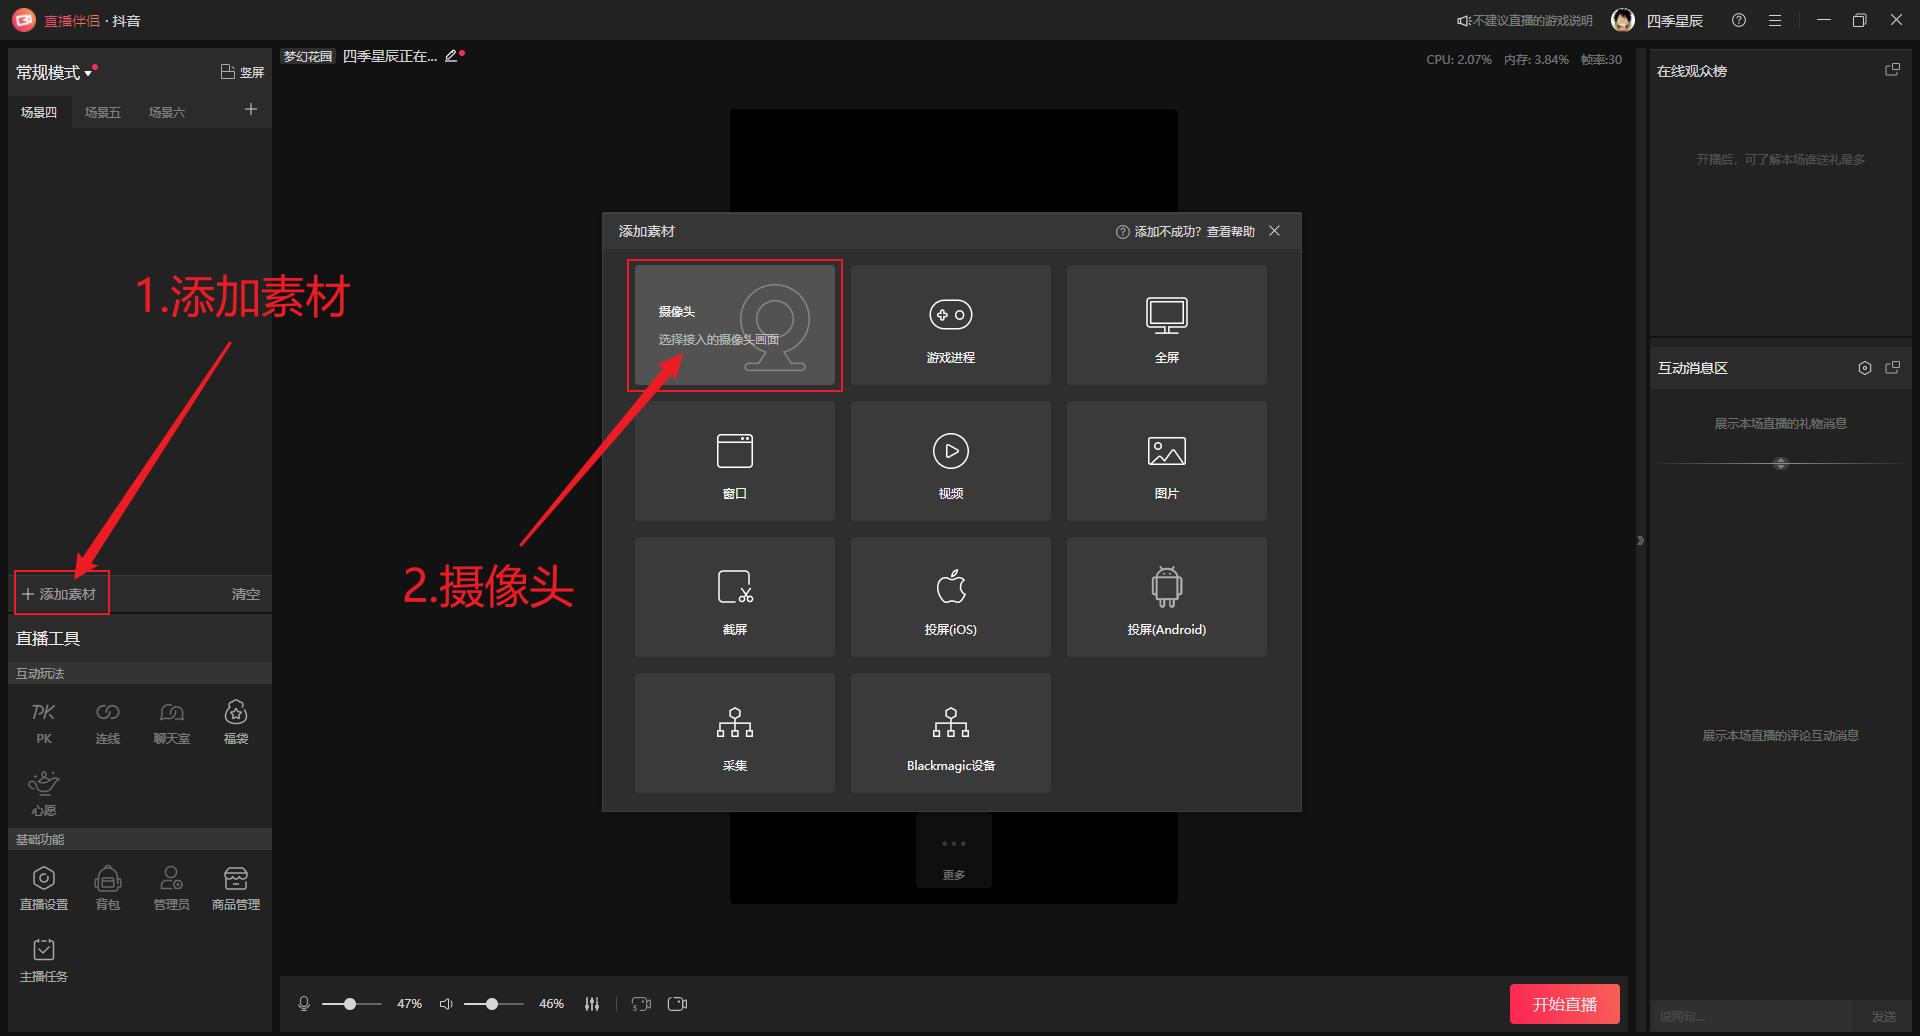This screenshot has width=1920, height=1036.
Task: Click the 四季星辰 username in title bar
Action: 1675,20
